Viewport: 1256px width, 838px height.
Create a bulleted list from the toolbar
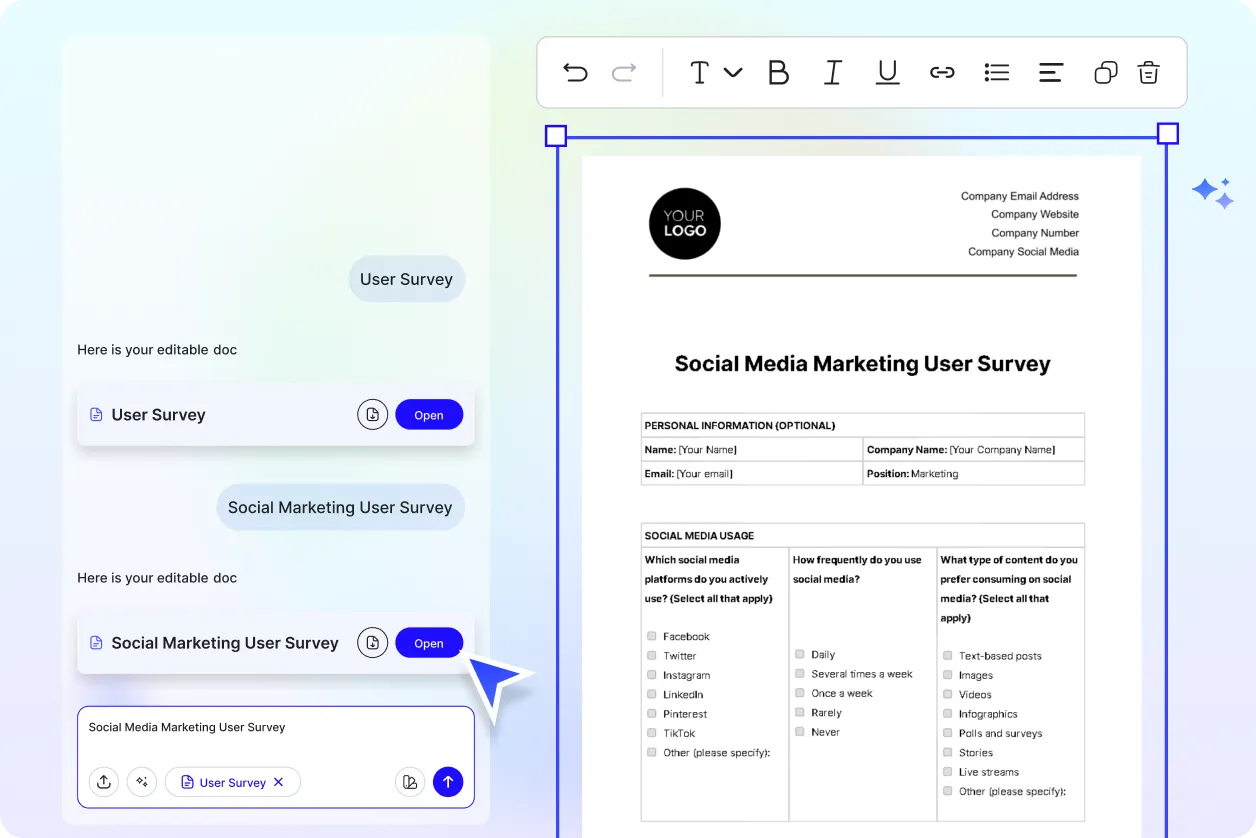point(996,71)
